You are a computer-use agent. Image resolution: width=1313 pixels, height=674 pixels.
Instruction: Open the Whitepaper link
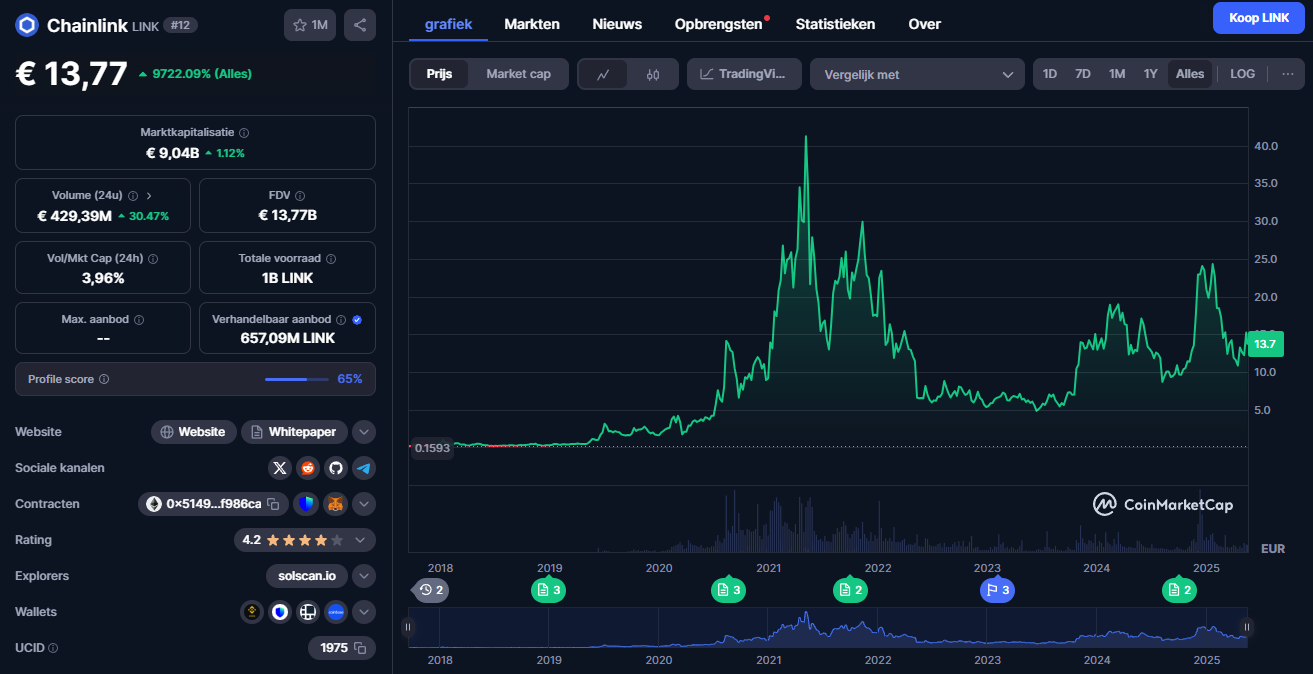[295, 432]
